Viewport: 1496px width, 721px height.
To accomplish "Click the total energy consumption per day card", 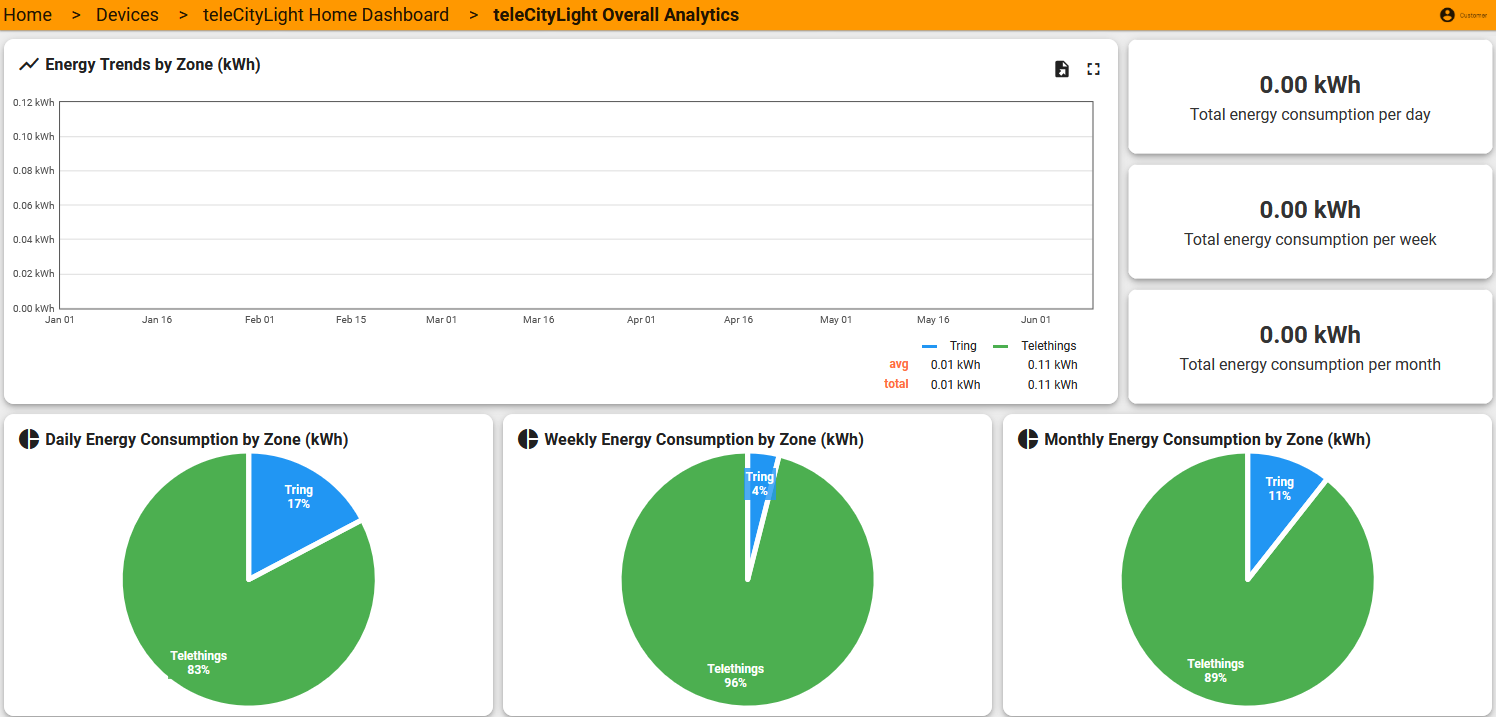I will point(1310,97).
